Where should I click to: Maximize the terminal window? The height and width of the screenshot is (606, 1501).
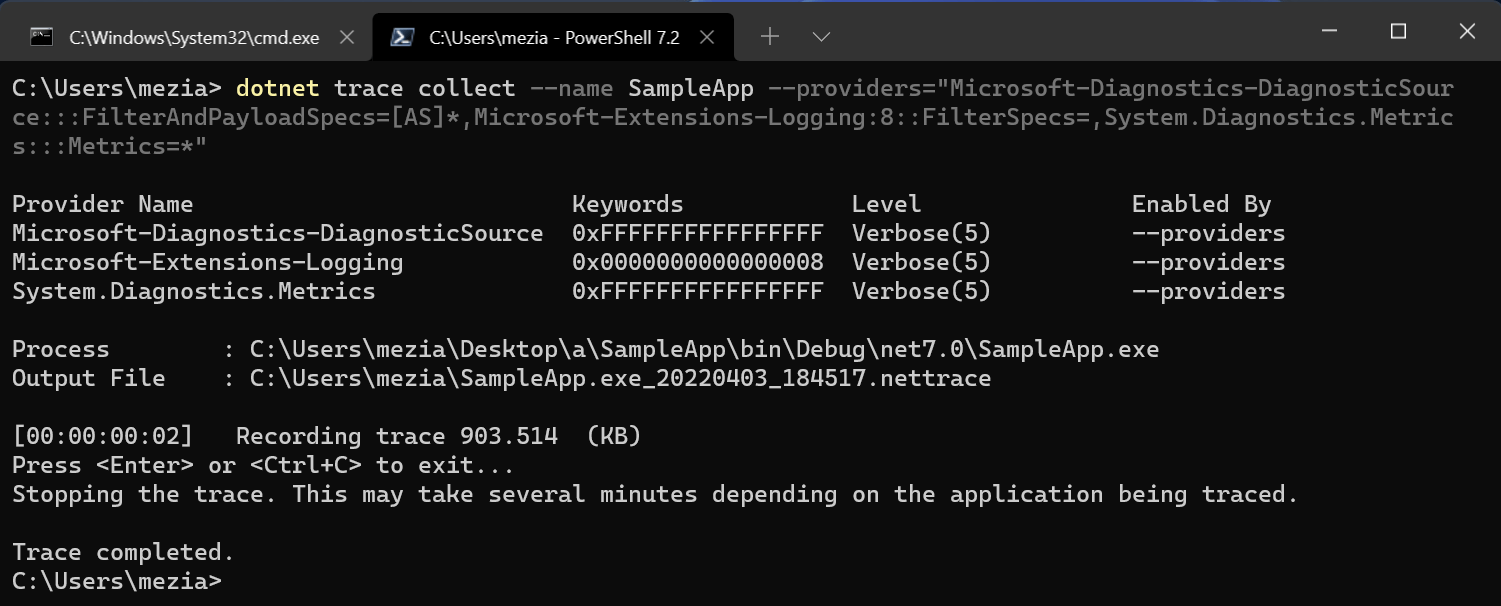(1398, 32)
